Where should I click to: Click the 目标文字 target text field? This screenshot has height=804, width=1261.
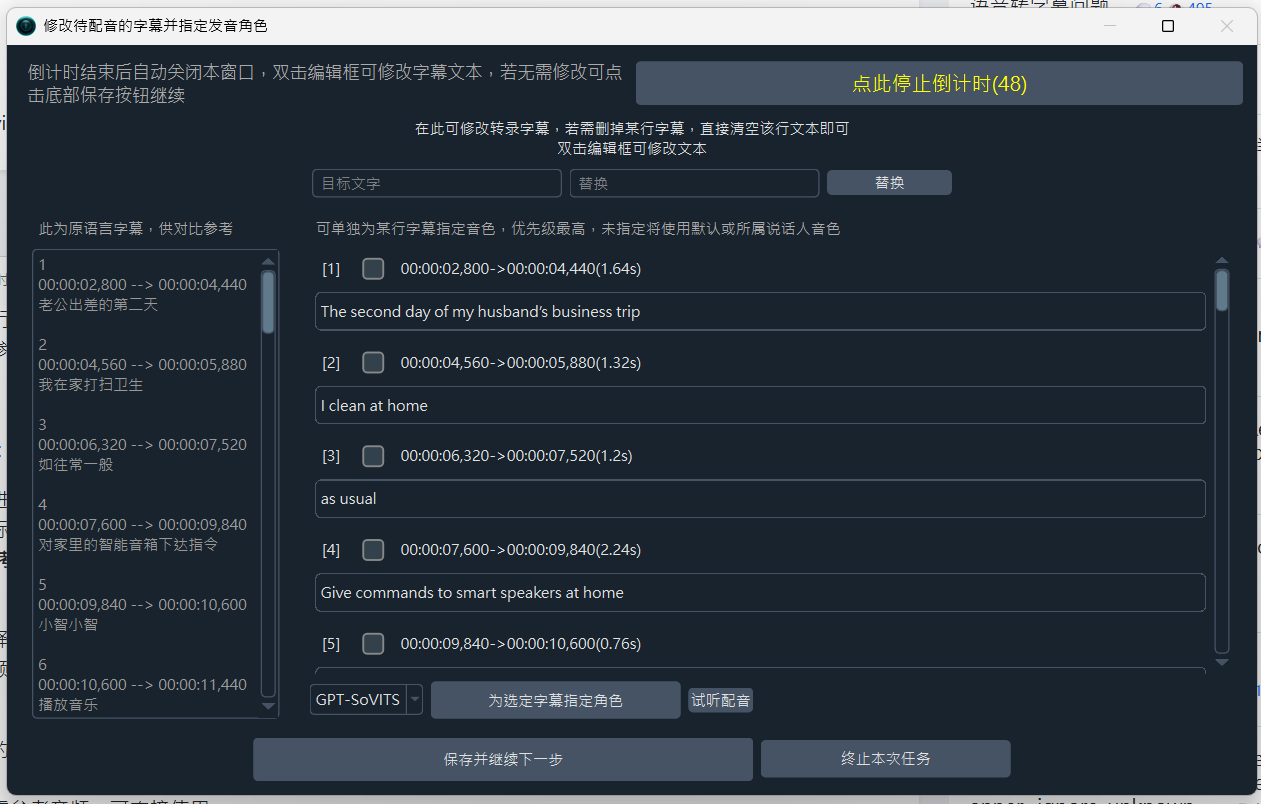coord(436,184)
